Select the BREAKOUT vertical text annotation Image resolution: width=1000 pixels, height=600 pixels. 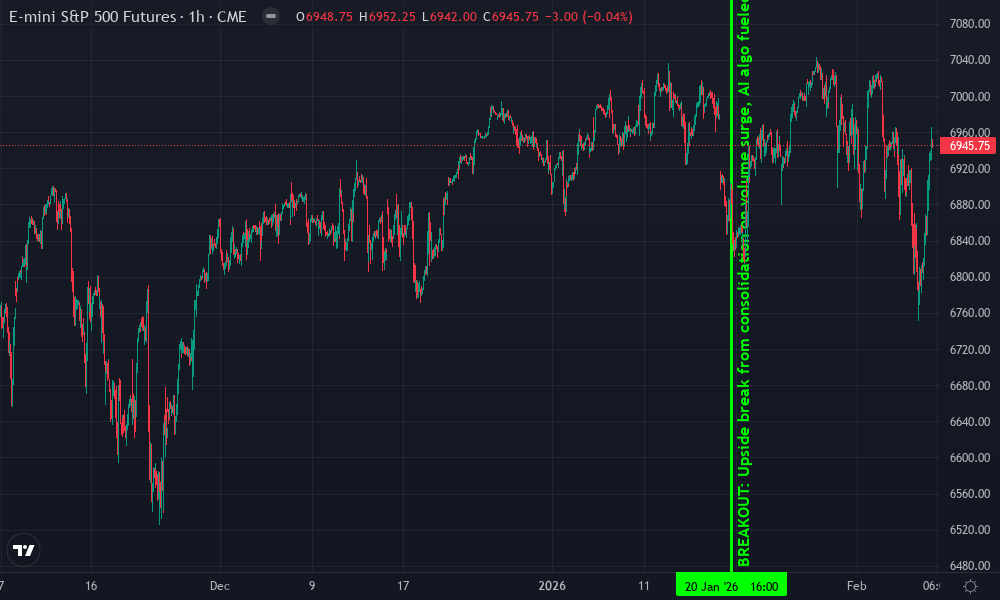[x=744, y=284]
